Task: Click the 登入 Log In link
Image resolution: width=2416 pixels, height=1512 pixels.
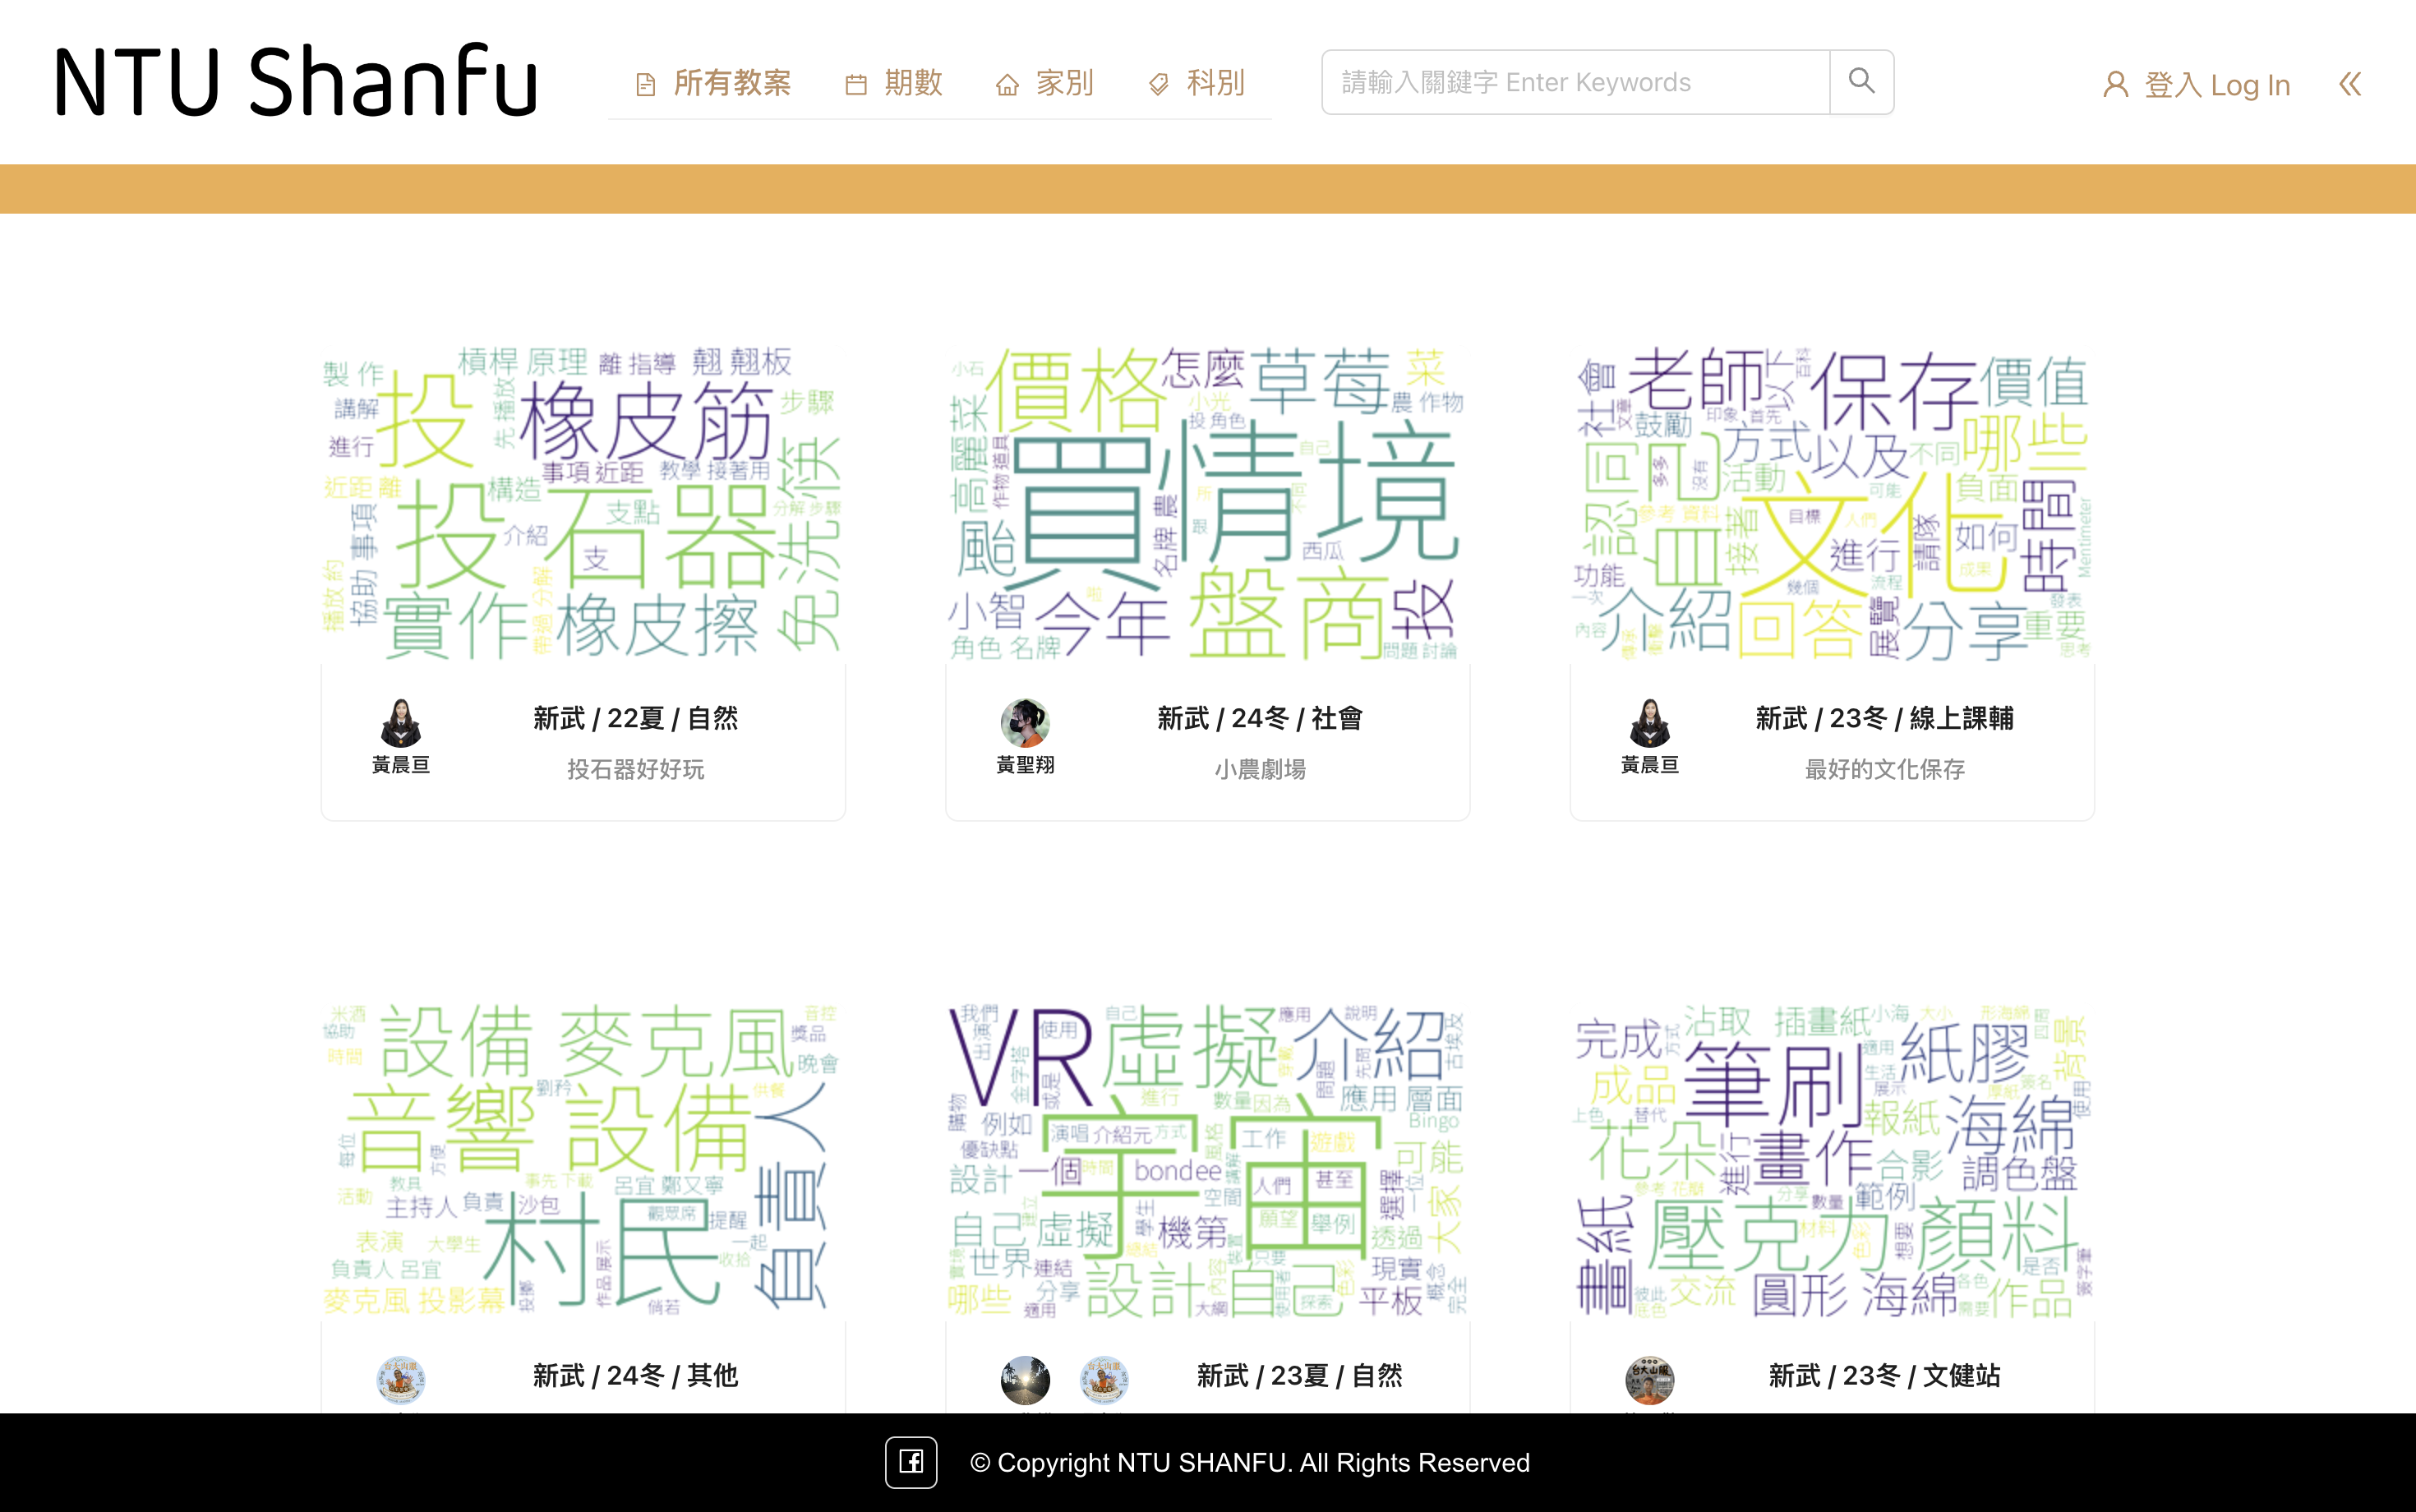Action: pyautogui.click(x=2217, y=85)
